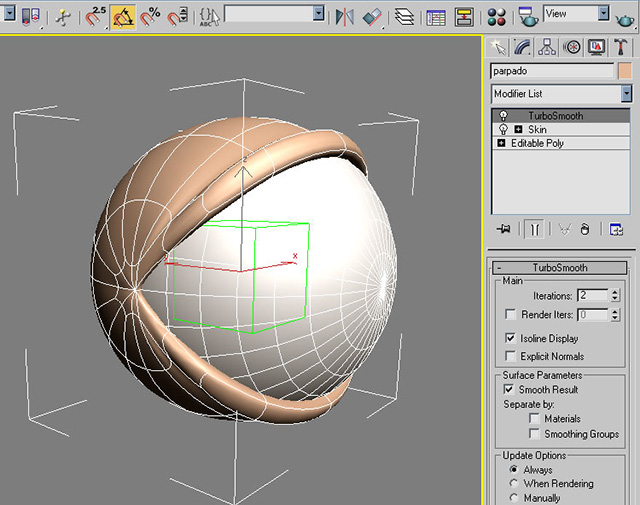Image resolution: width=640 pixels, height=505 pixels.
Task: Enable the Render Iters checkbox
Action: coord(510,314)
